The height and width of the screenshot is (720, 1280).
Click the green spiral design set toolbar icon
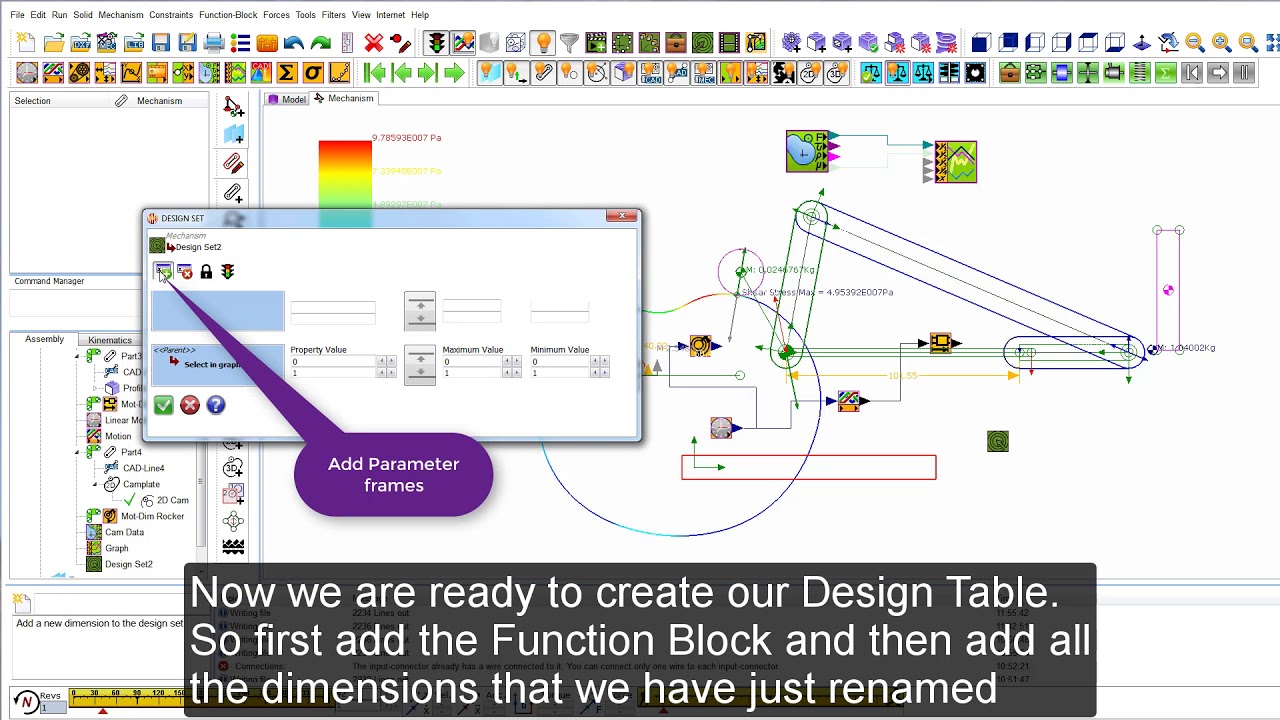click(x=703, y=43)
